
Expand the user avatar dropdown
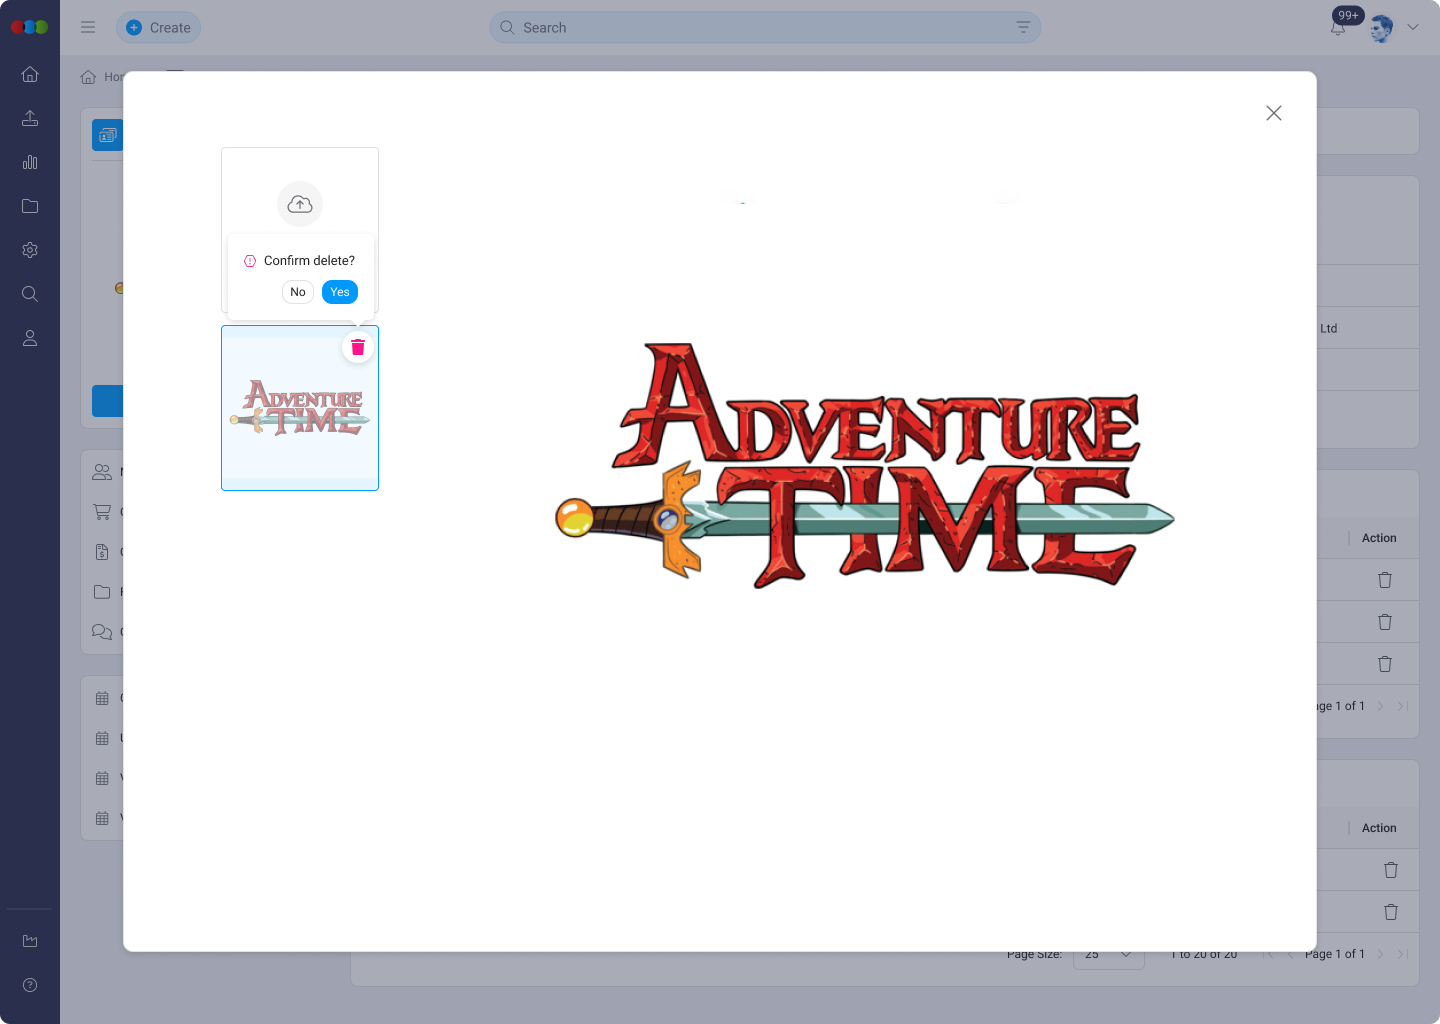[x=1412, y=28]
